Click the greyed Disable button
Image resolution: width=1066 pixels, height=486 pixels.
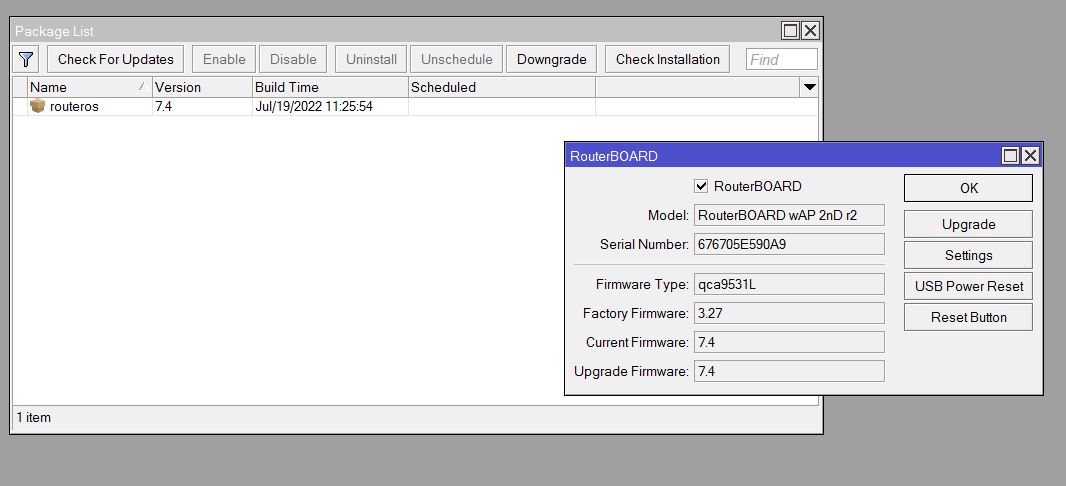tap(293, 59)
